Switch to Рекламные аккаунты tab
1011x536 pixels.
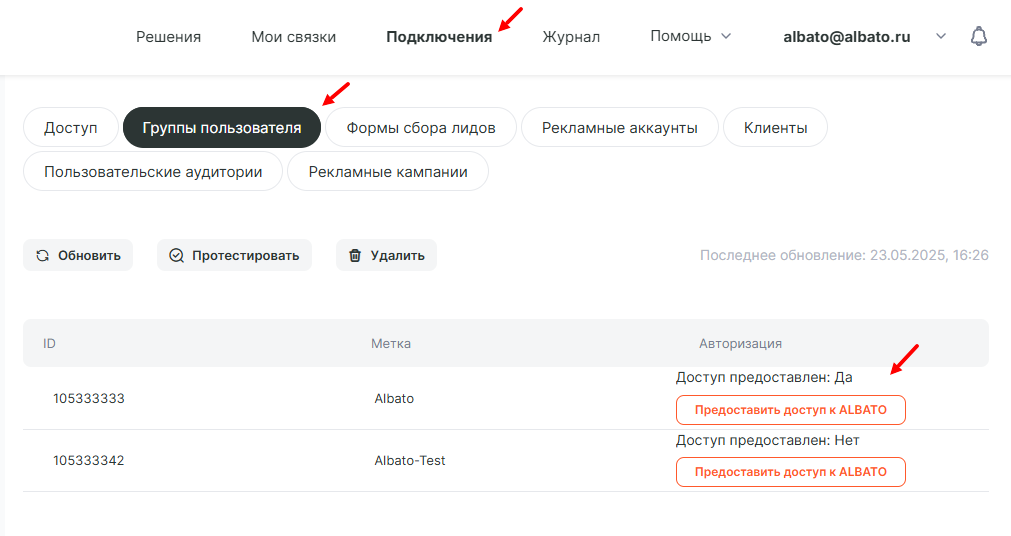point(620,128)
